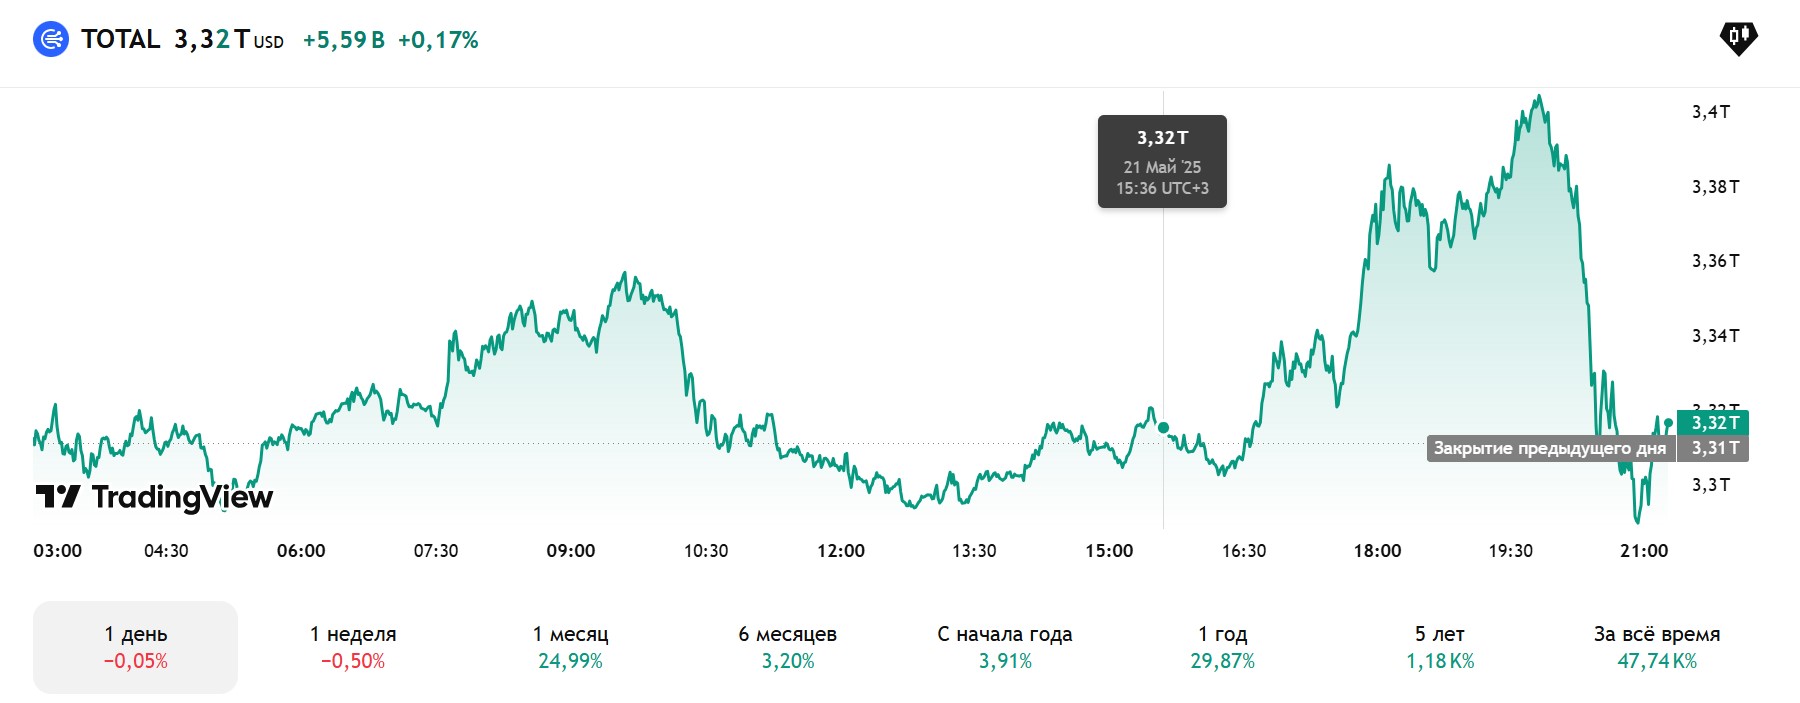Click the green 3,32T current price tag
The width and height of the screenshot is (1800, 703).
pos(1714,423)
